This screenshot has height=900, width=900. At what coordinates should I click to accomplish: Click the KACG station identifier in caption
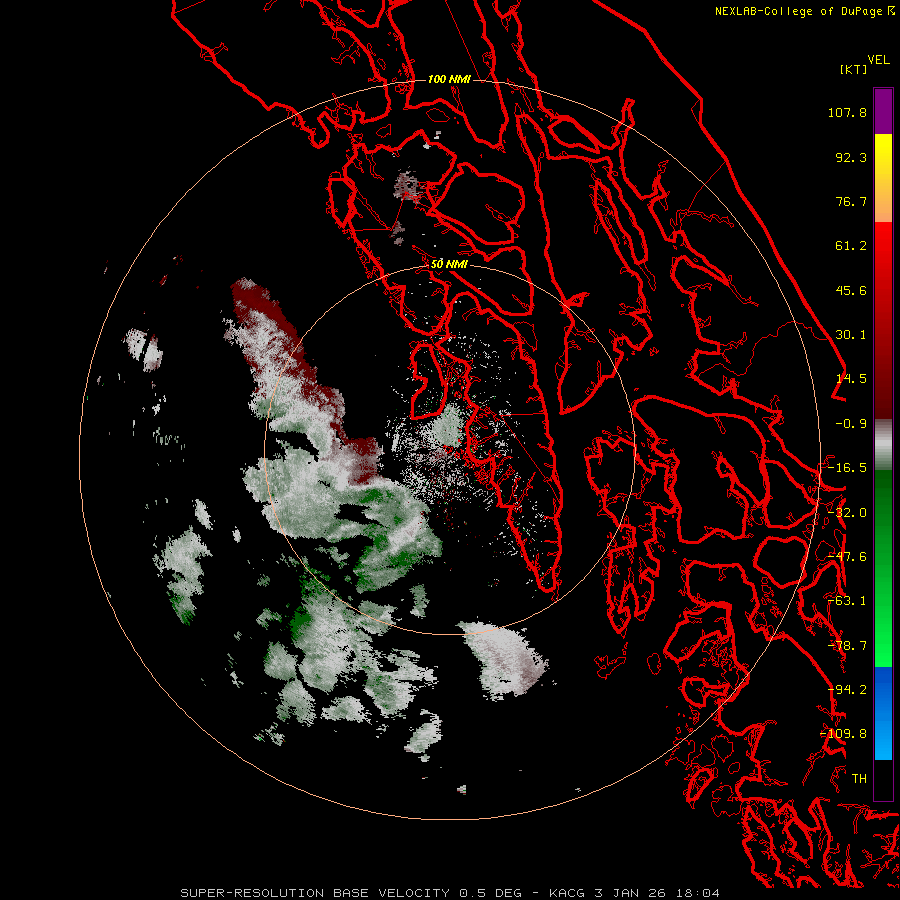tap(570, 893)
